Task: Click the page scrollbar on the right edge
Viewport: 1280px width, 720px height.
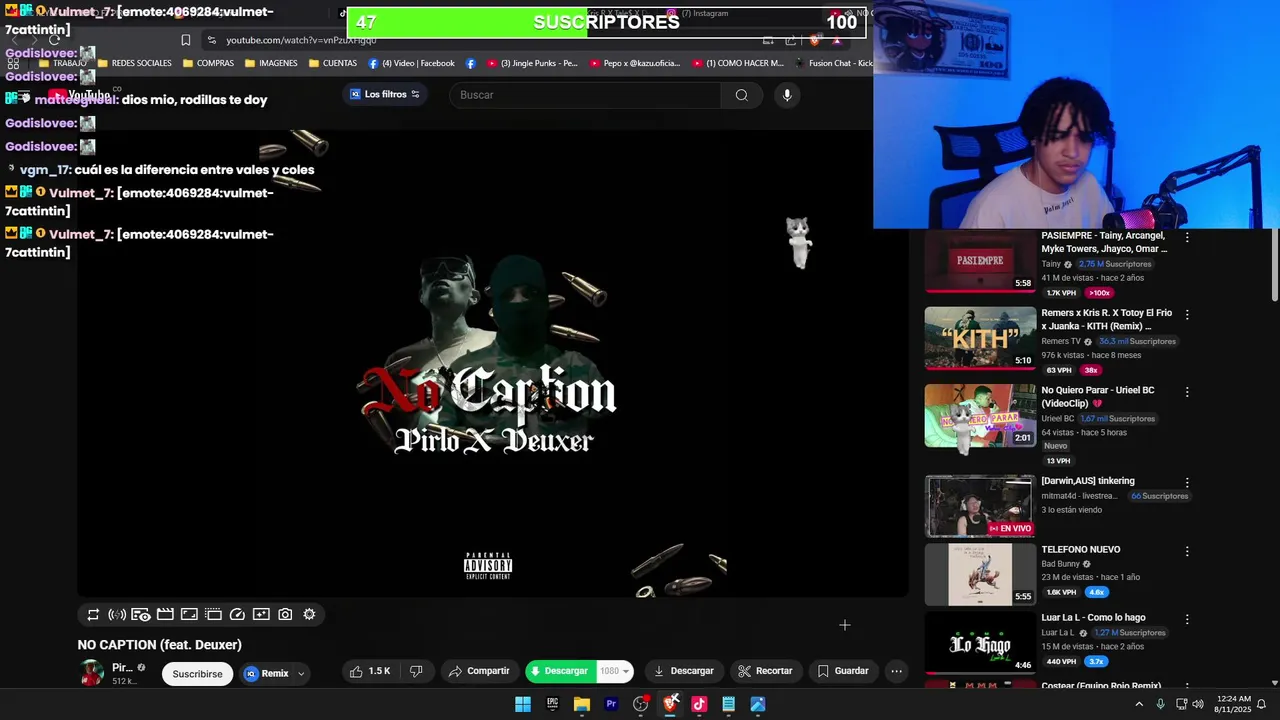Action: tap(1275, 265)
